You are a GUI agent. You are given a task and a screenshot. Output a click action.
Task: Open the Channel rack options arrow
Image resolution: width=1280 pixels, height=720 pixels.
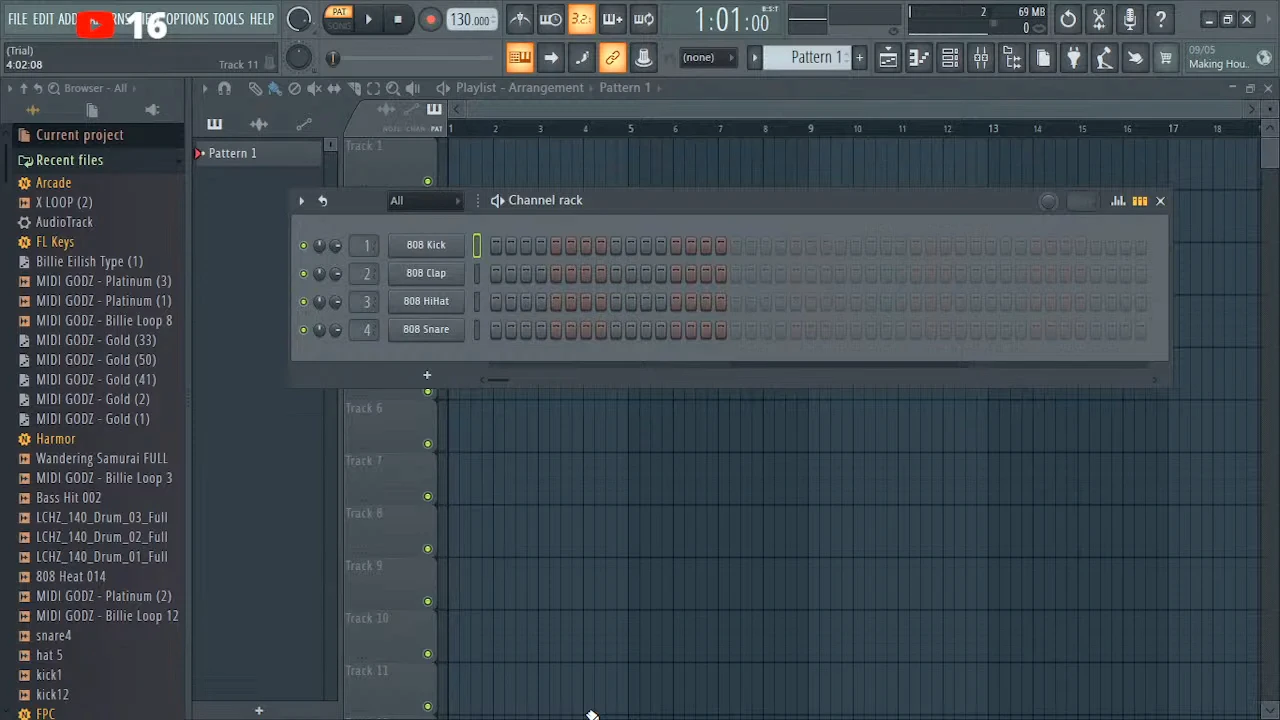[x=301, y=201]
